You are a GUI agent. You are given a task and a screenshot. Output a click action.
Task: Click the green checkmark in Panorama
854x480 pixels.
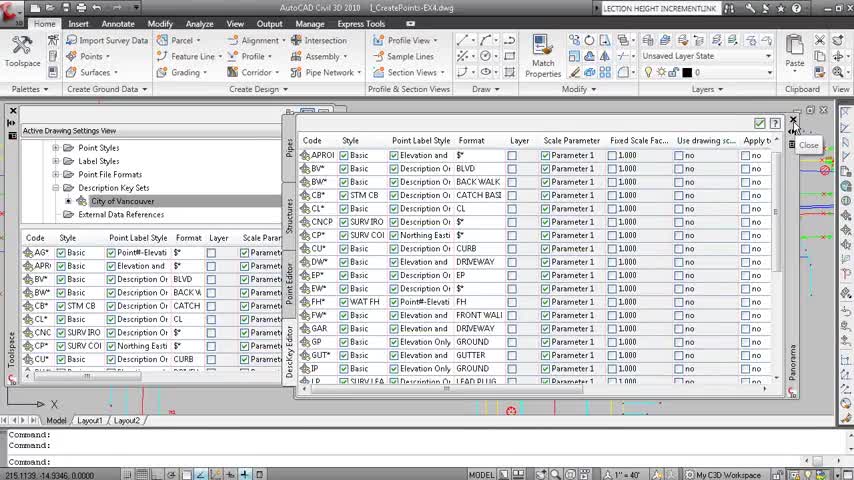click(759, 123)
